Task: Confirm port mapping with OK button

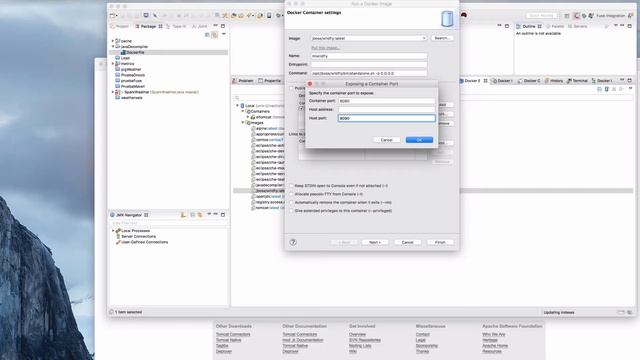Action: point(419,140)
